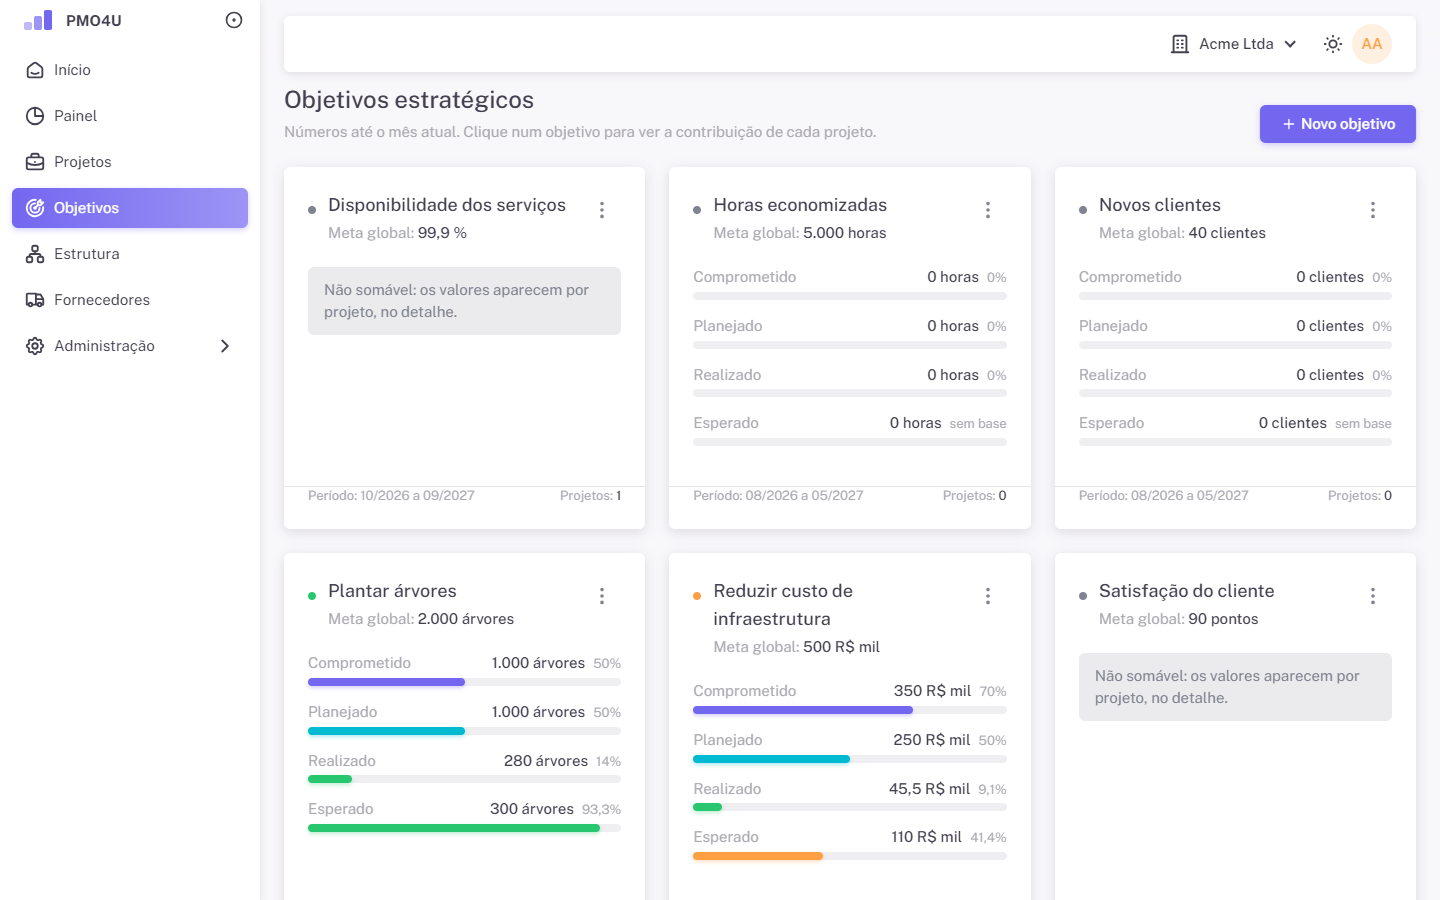Click the Administração gear icon

click(x=35, y=346)
